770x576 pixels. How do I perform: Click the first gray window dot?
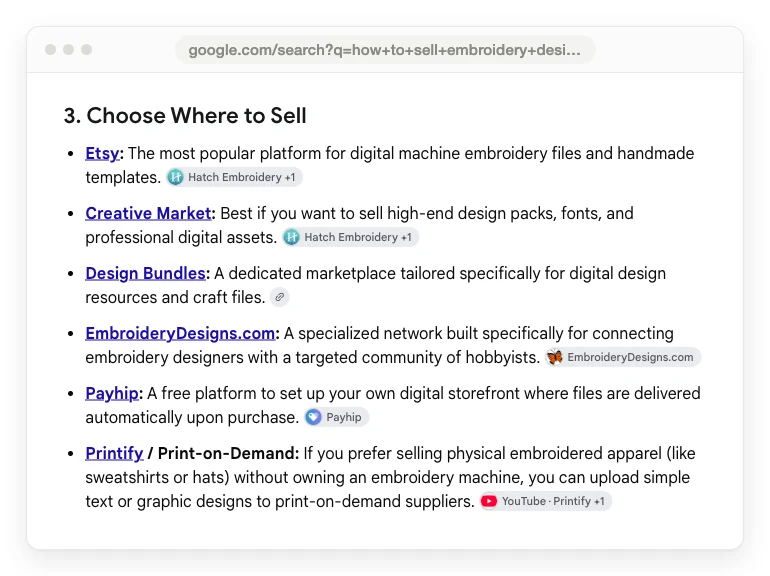(50, 50)
